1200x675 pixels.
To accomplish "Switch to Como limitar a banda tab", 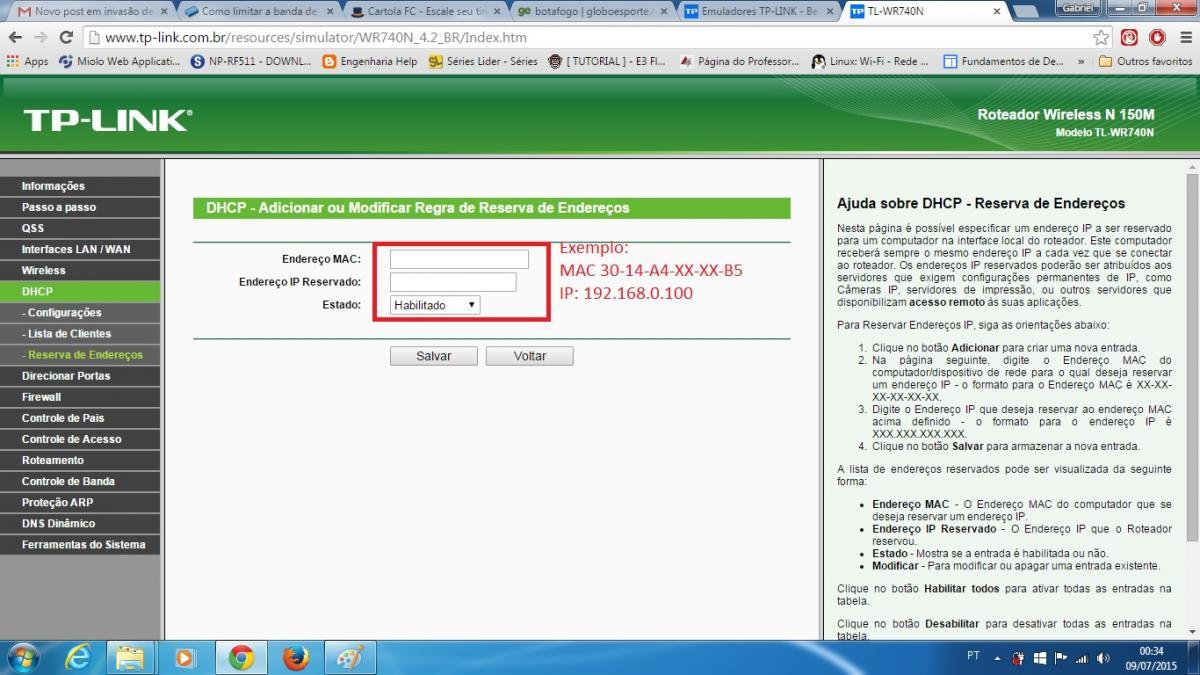I will [x=258, y=12].
